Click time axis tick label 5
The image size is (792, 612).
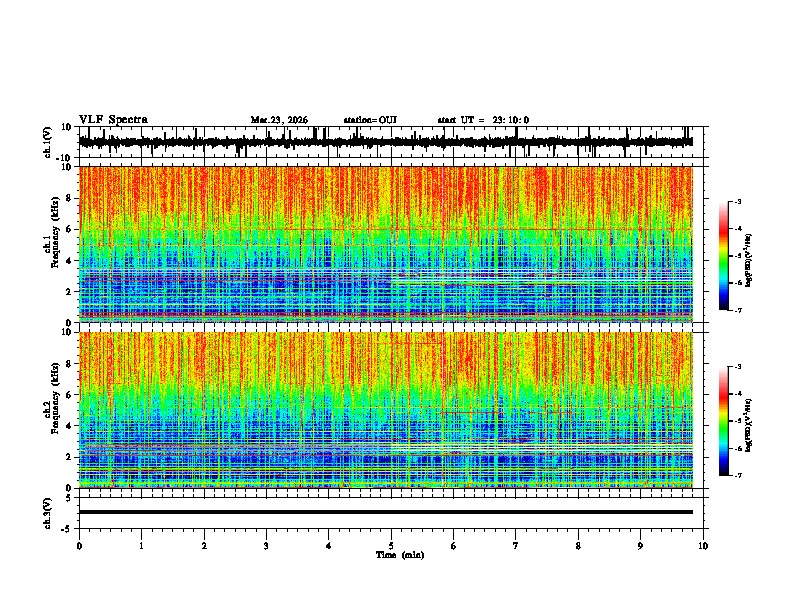[391, 545]
